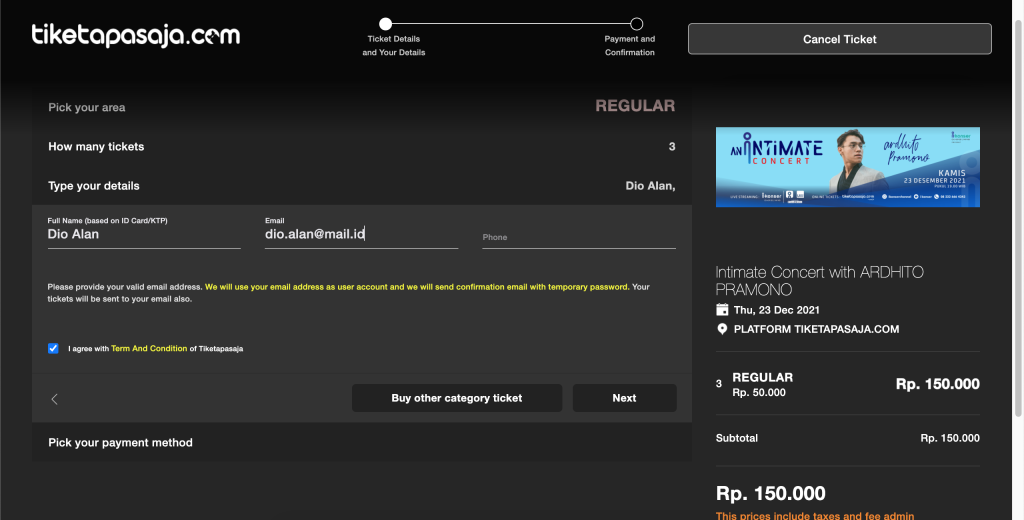Select the Payment and Confirmation step circle
The width and height of the screenshot is (1024, 520).
click(636, 24)
